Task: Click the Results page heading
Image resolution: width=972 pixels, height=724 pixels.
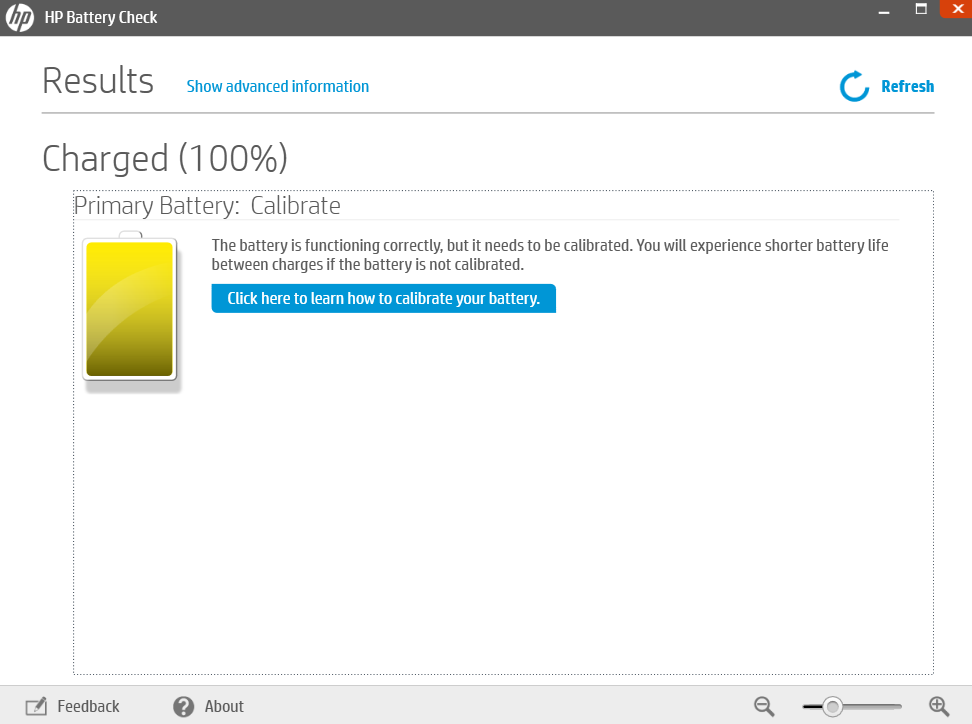Action: tap(97, 80)
